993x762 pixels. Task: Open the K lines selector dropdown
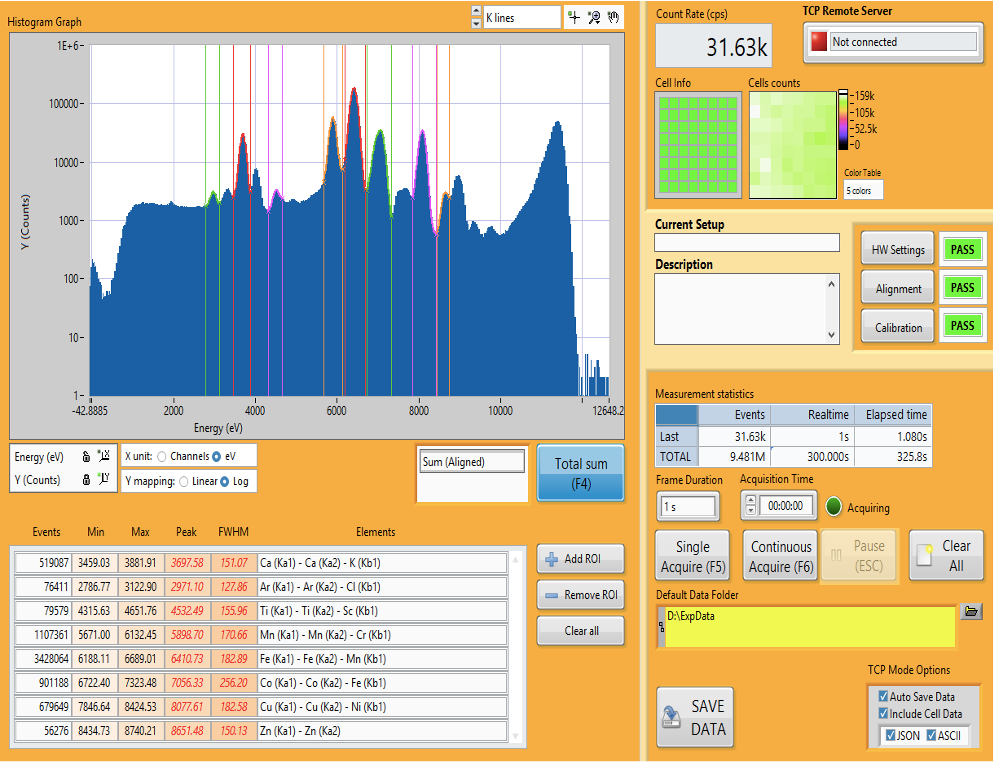[522, 18]
